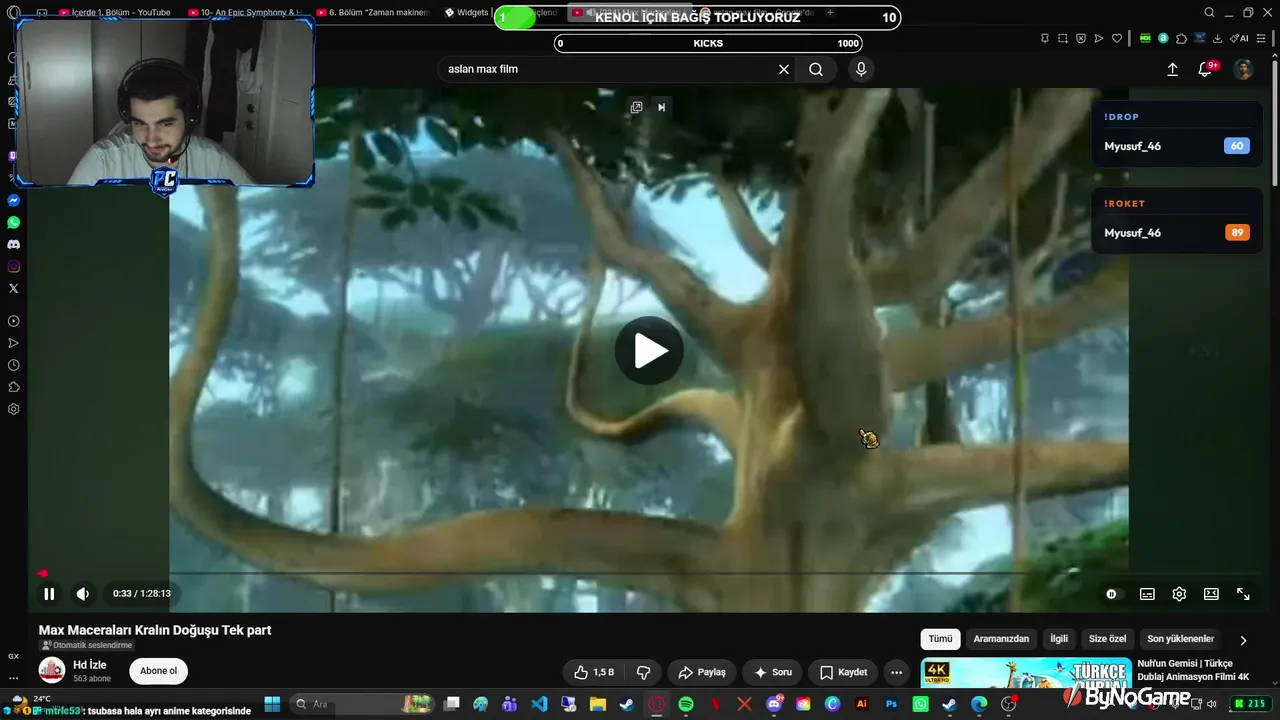
Task: Click the Paylaş share button
Action: pos(702,672)
